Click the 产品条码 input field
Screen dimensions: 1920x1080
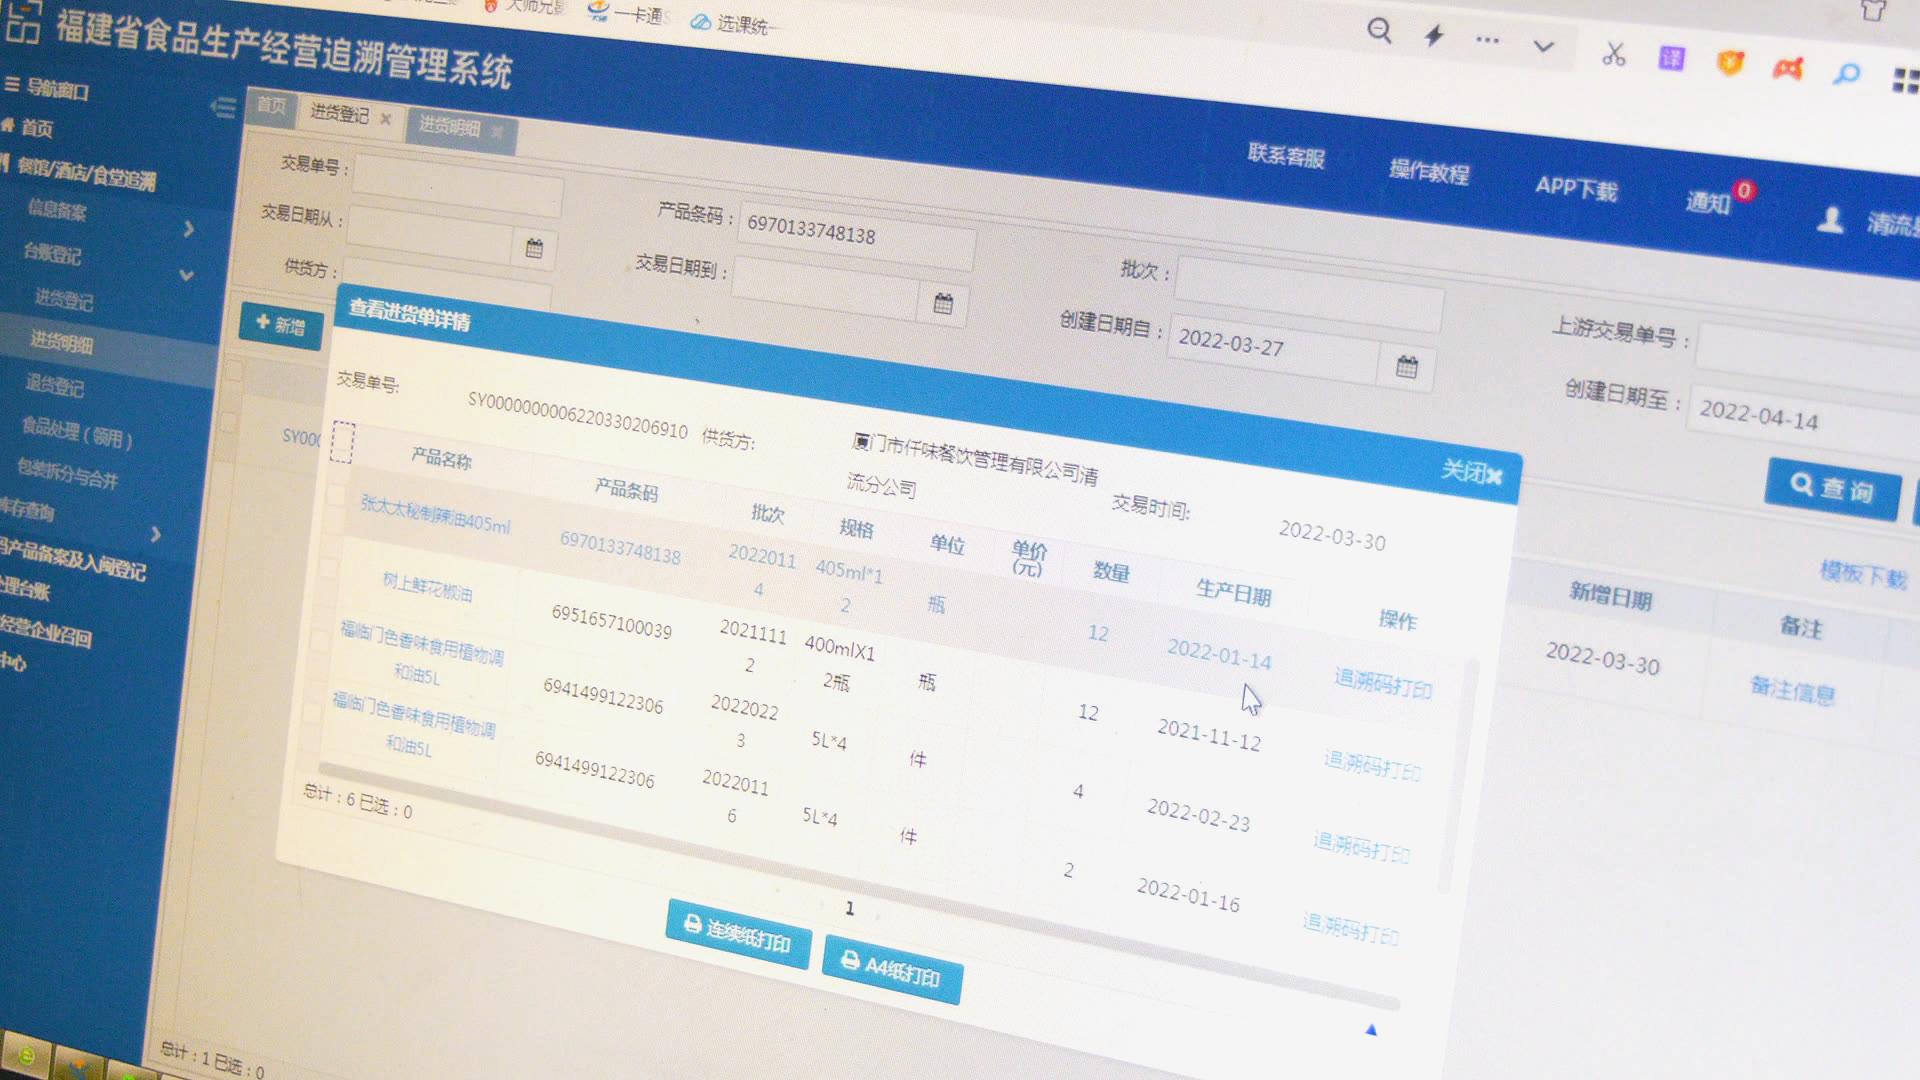pos(857,238)
